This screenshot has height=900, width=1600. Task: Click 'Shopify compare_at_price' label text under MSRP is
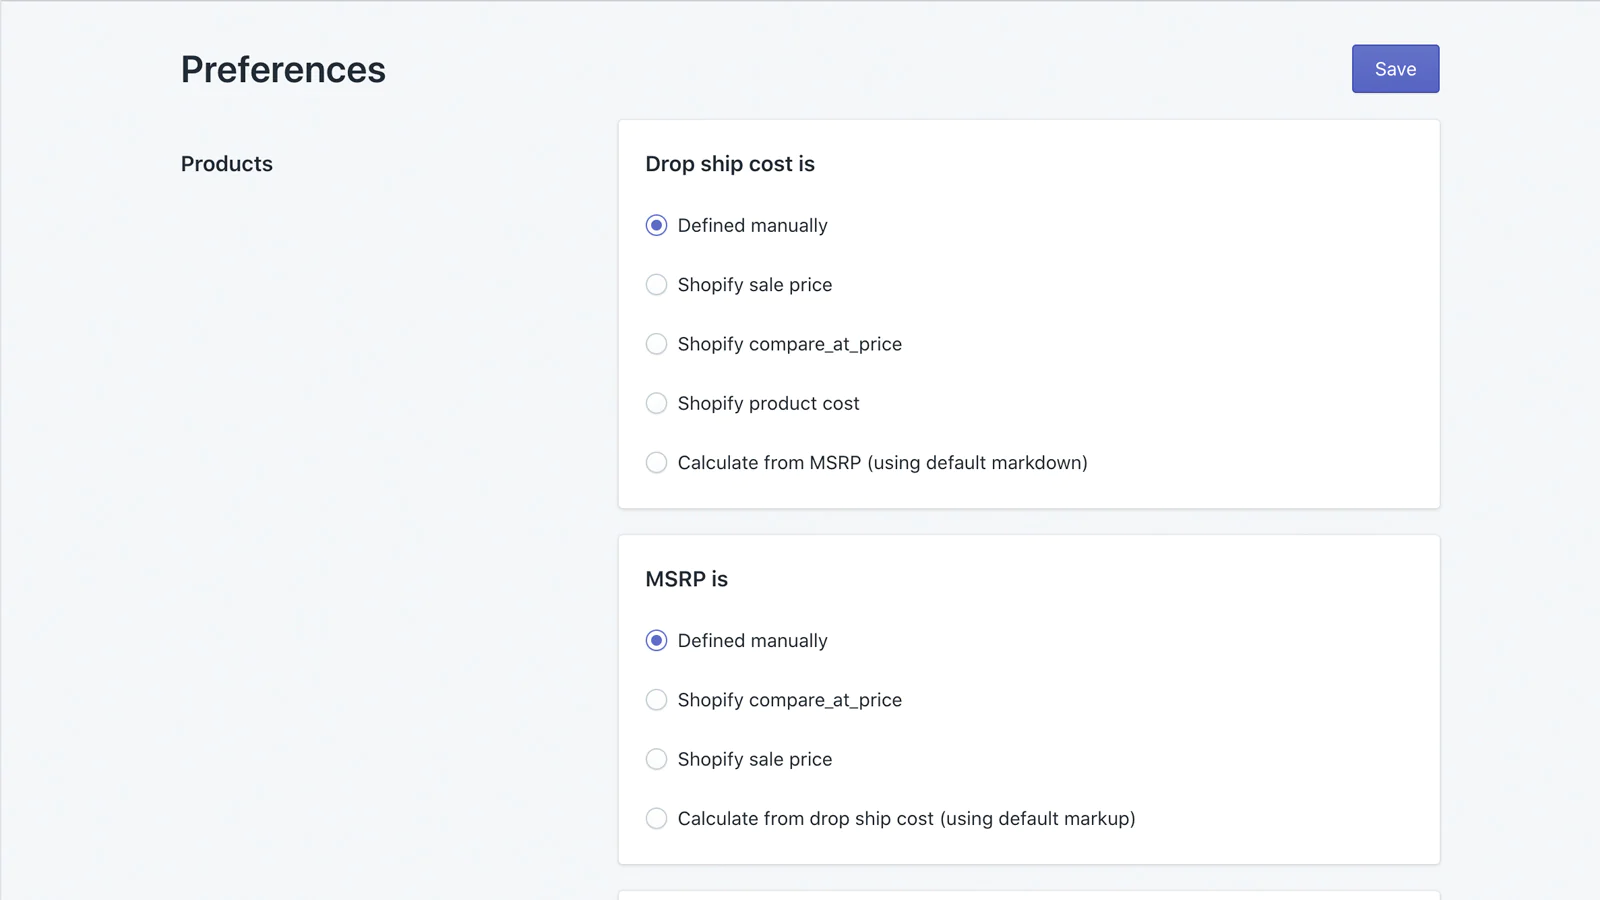789,700
